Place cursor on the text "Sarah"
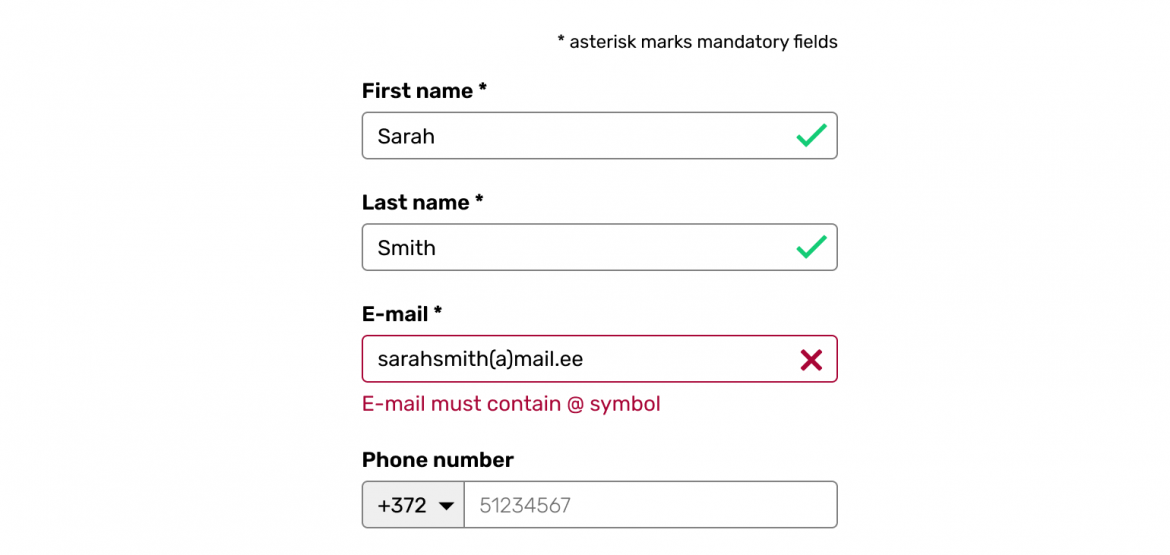The width and height of the screenshot is (1170, 555). click(406, 136)
